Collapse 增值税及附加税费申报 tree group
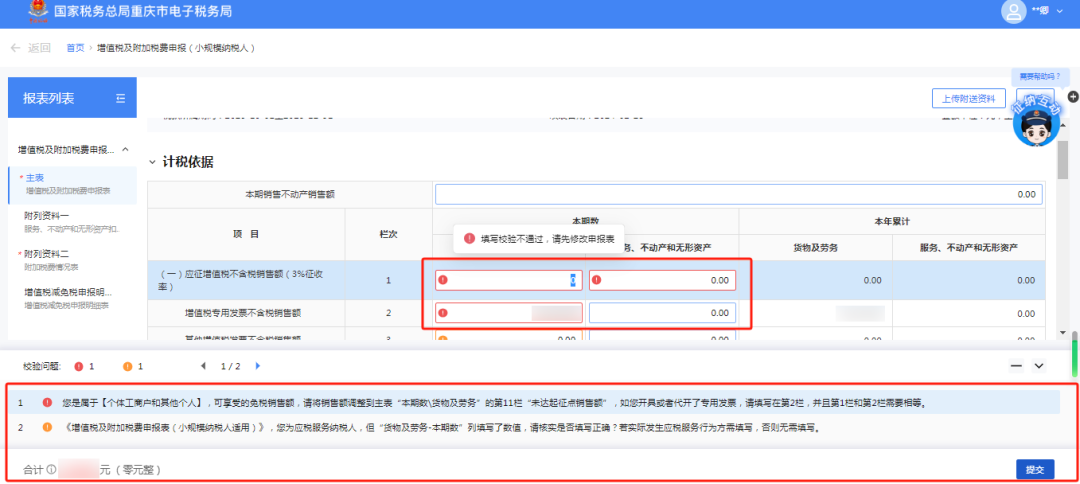Image resolution: width=1080 pixels, height=484 pixels. tap(125, 149)
